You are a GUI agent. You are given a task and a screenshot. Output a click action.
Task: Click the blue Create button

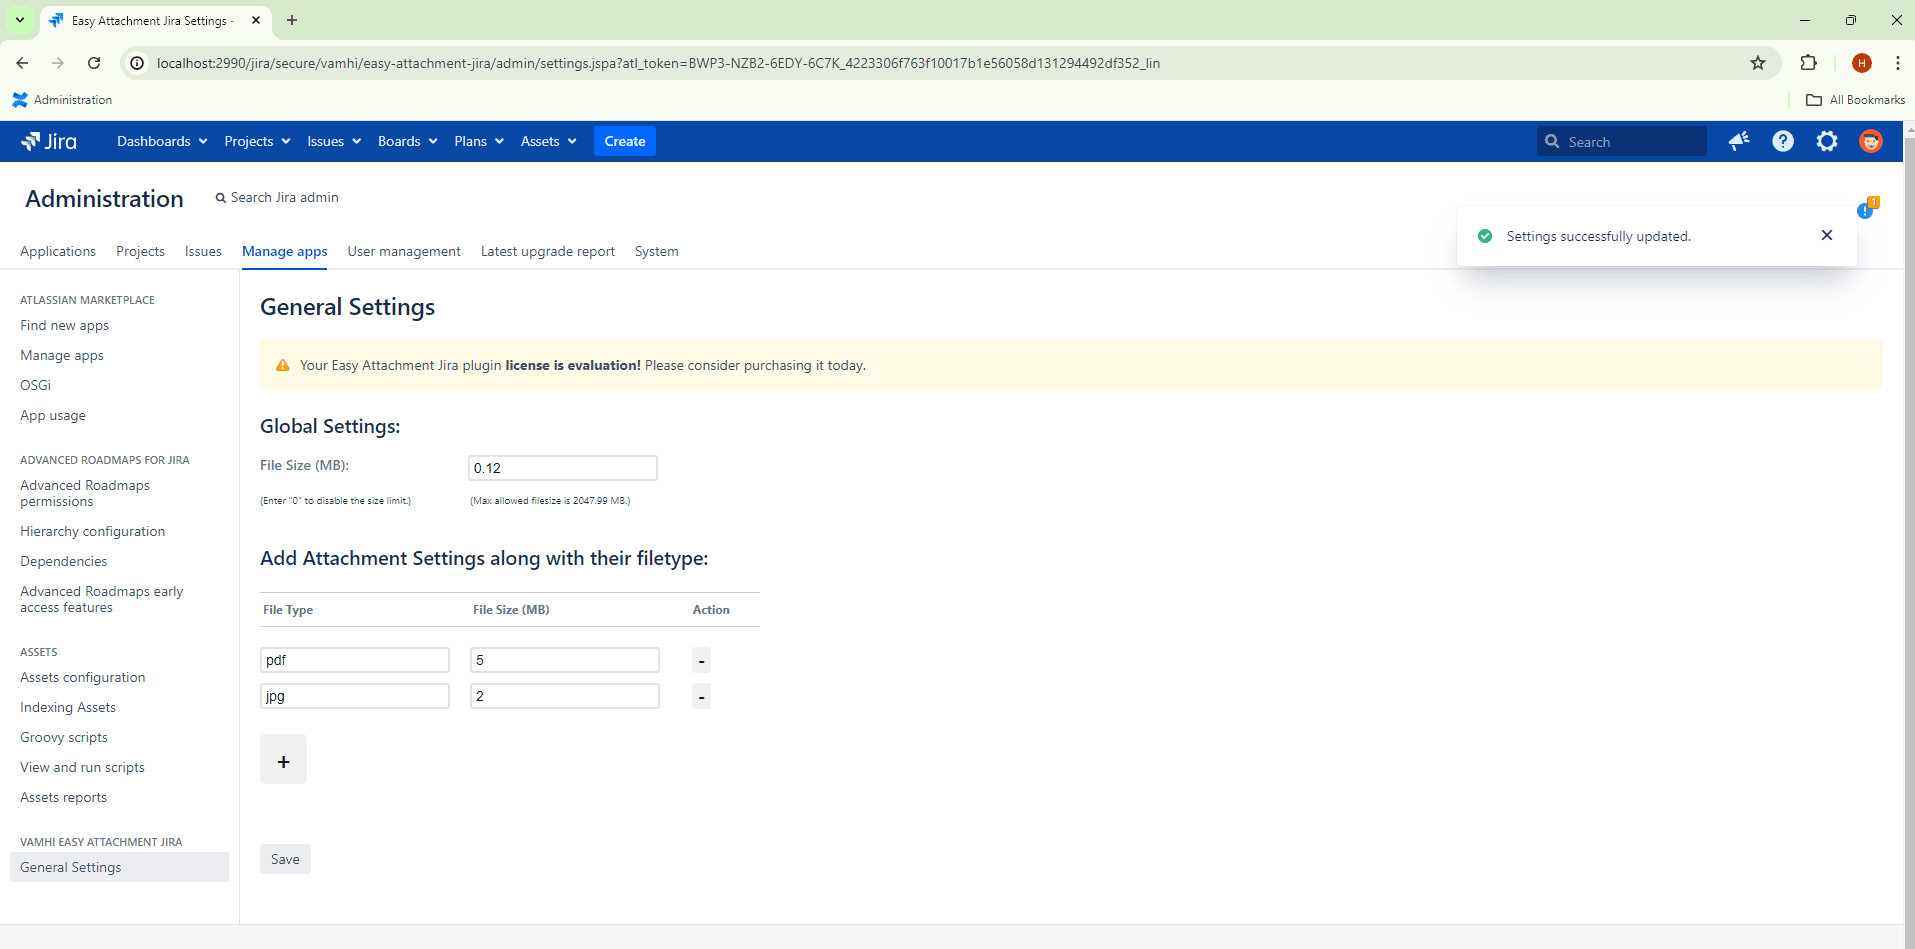click(x=624, y=141)
